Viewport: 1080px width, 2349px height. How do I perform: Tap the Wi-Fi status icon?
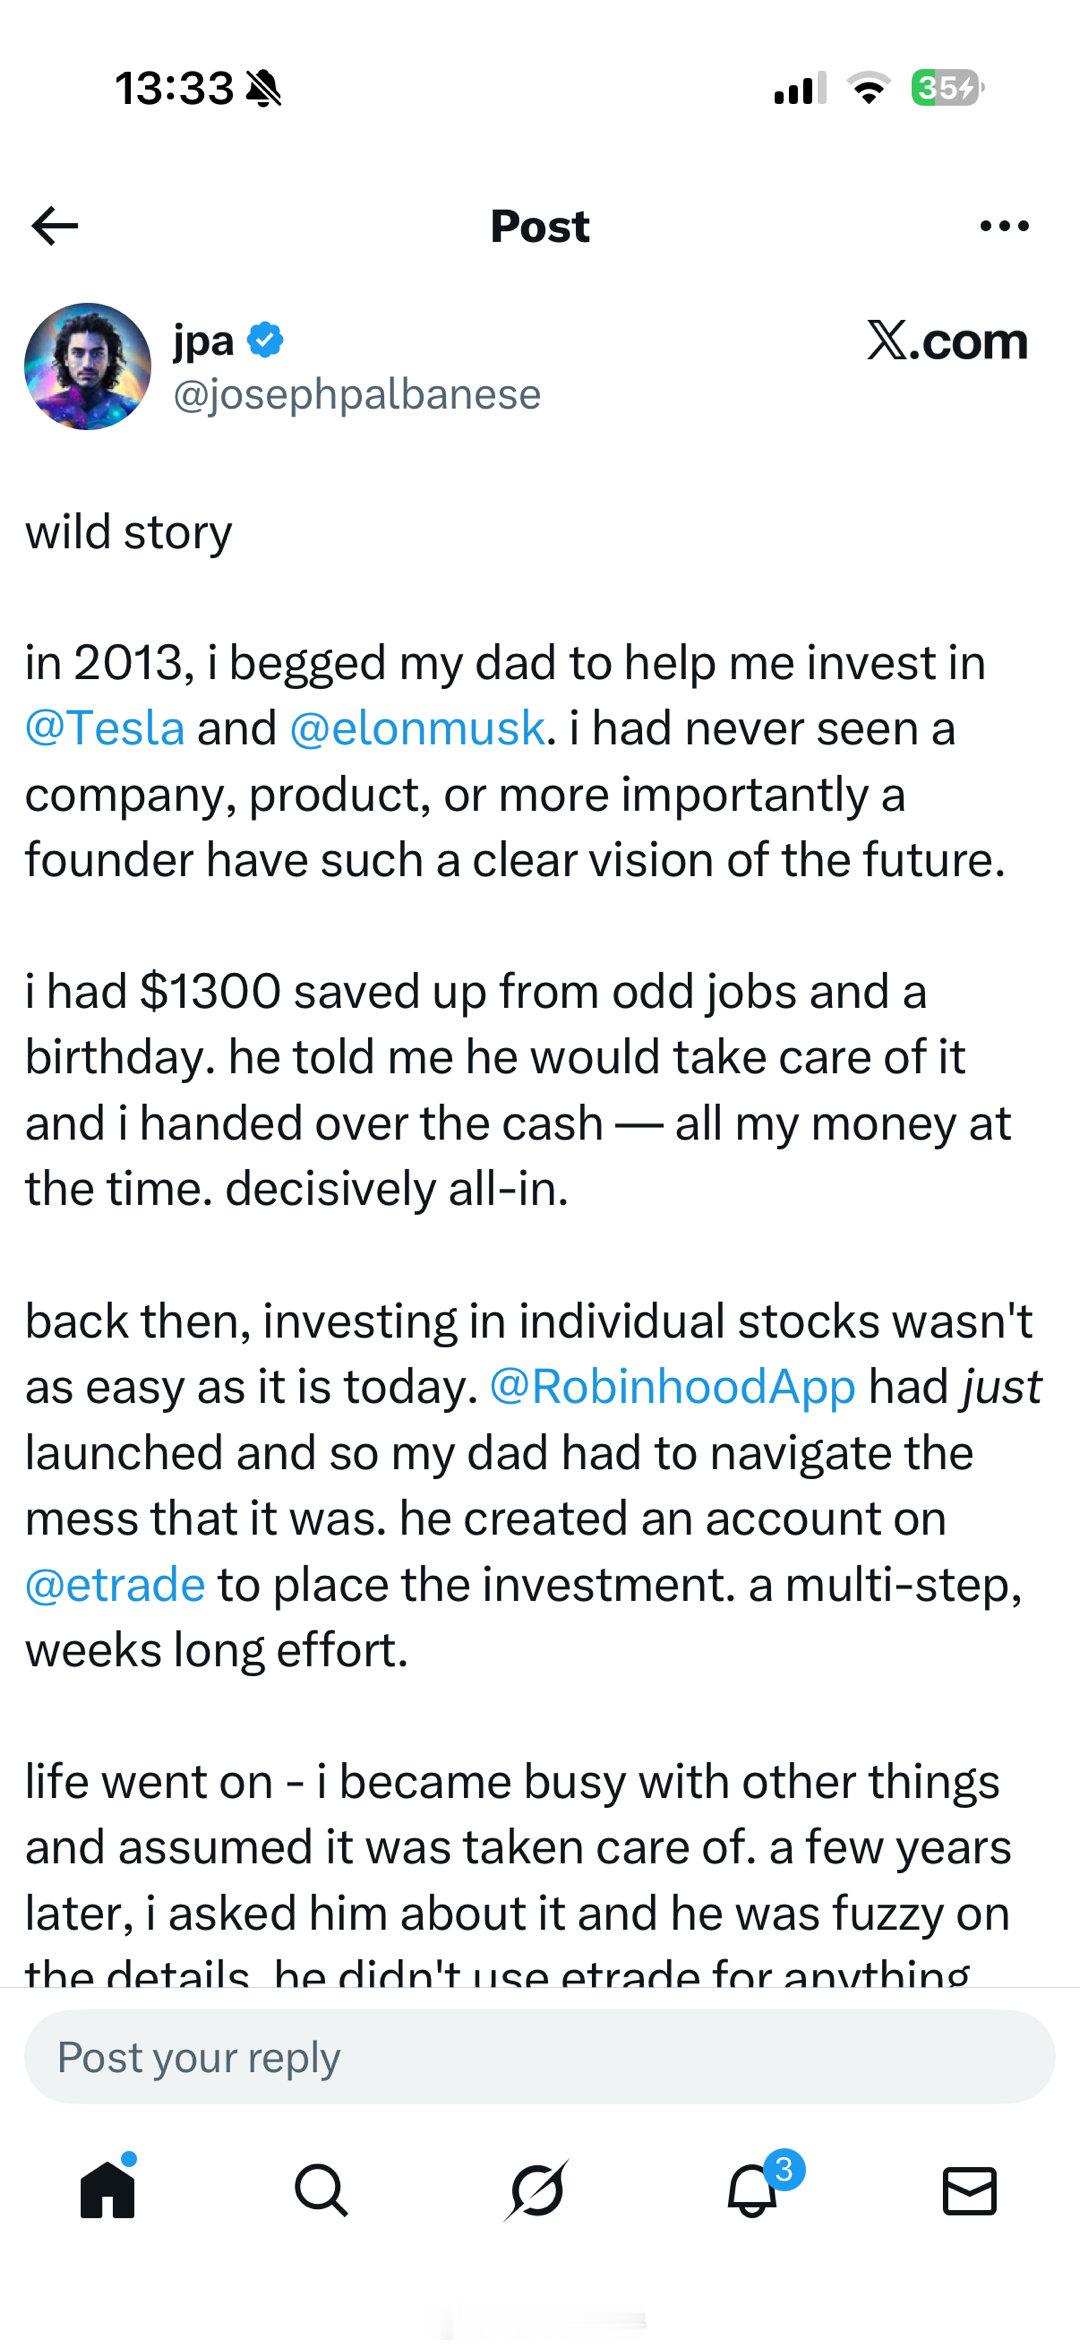pos(868,88)
